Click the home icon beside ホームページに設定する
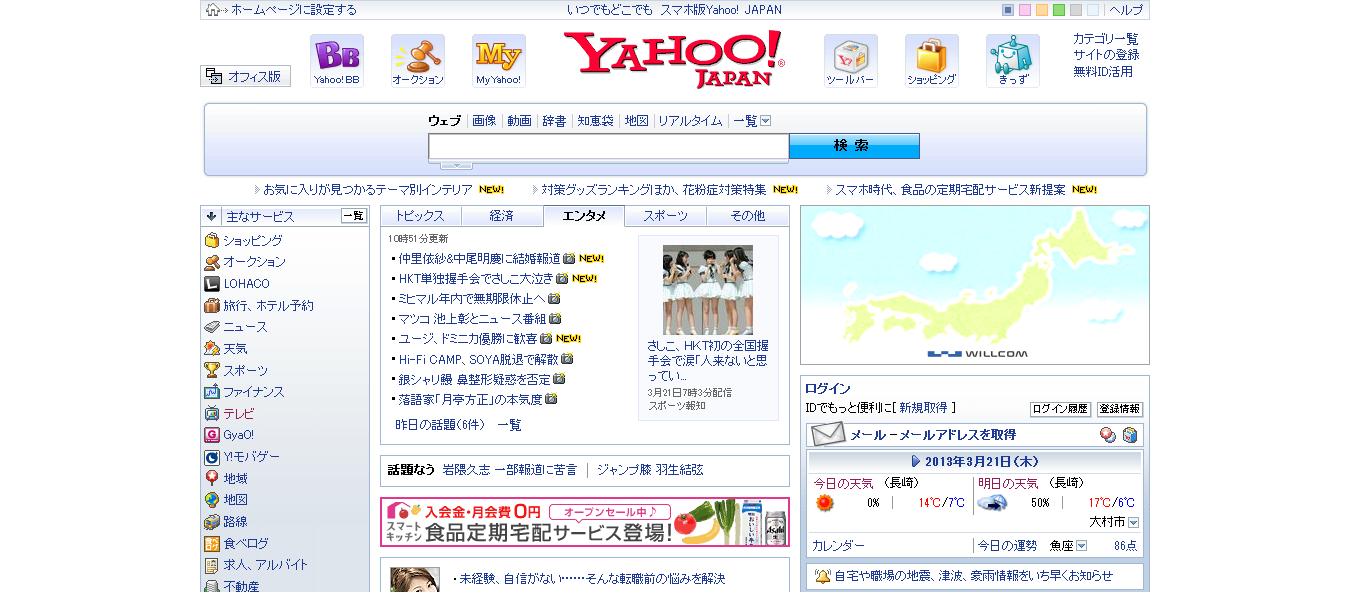Image resolution: width=1349 pixels, height=592 pixels. (212, 10)
